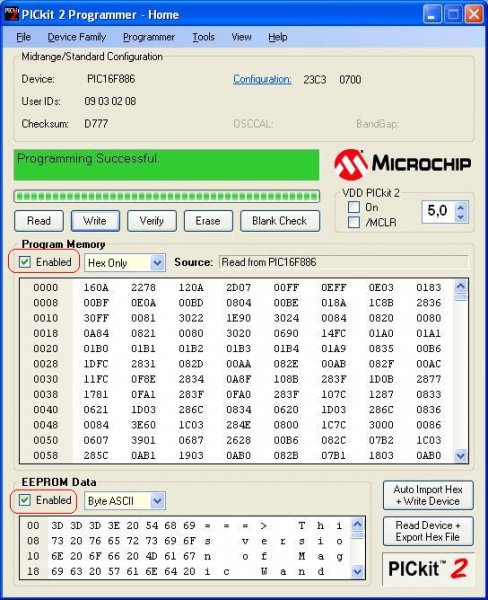This screenshot has height=600, width=488.
Task: Open the Byte ASCII dropdown
Action: pos(157,501)
